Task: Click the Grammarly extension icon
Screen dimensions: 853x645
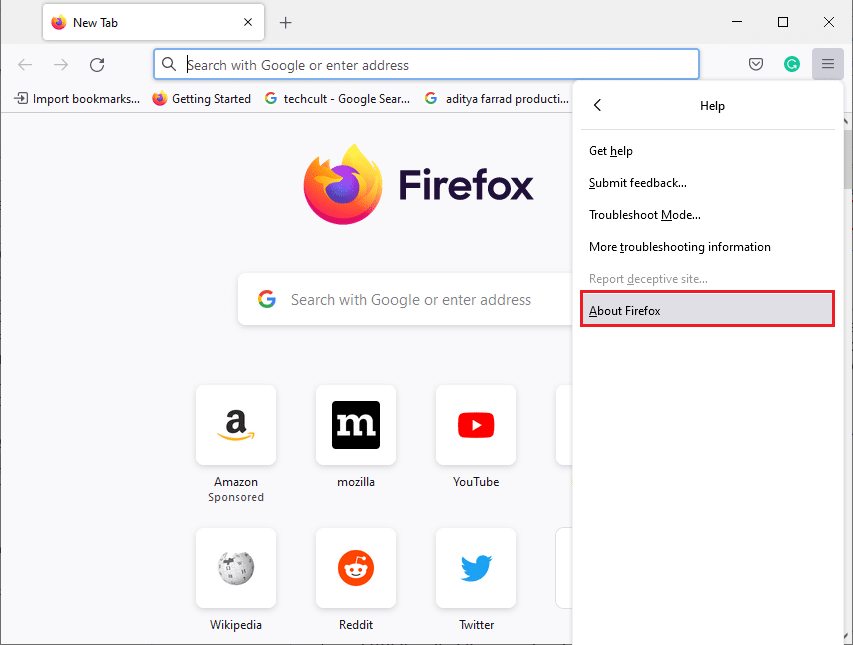Action: [x=792, y=64]
